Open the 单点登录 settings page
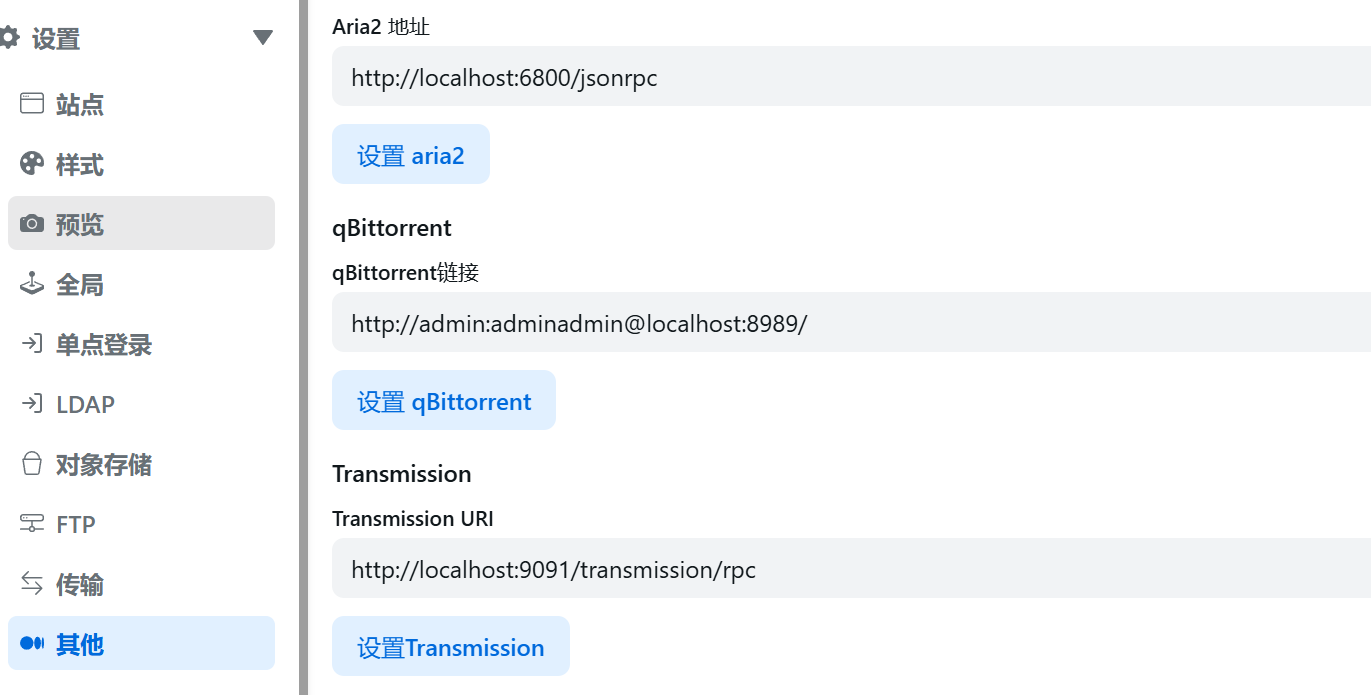Image resolution: width=1371 pixels, height=695 pixels. click(104, 345)
